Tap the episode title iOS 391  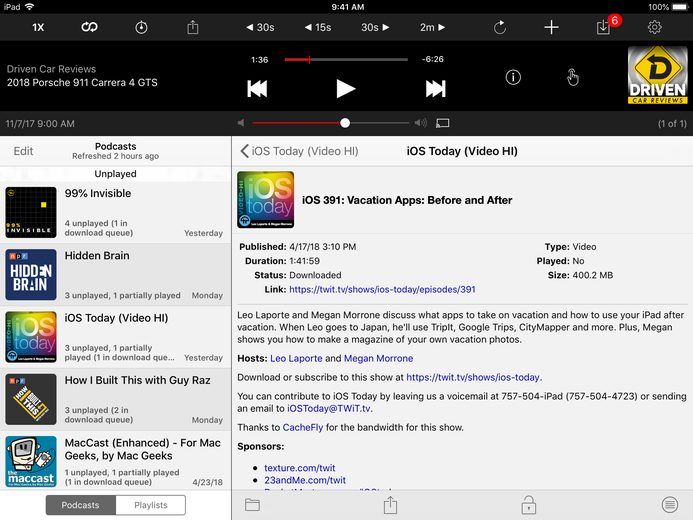click(407, 200)
